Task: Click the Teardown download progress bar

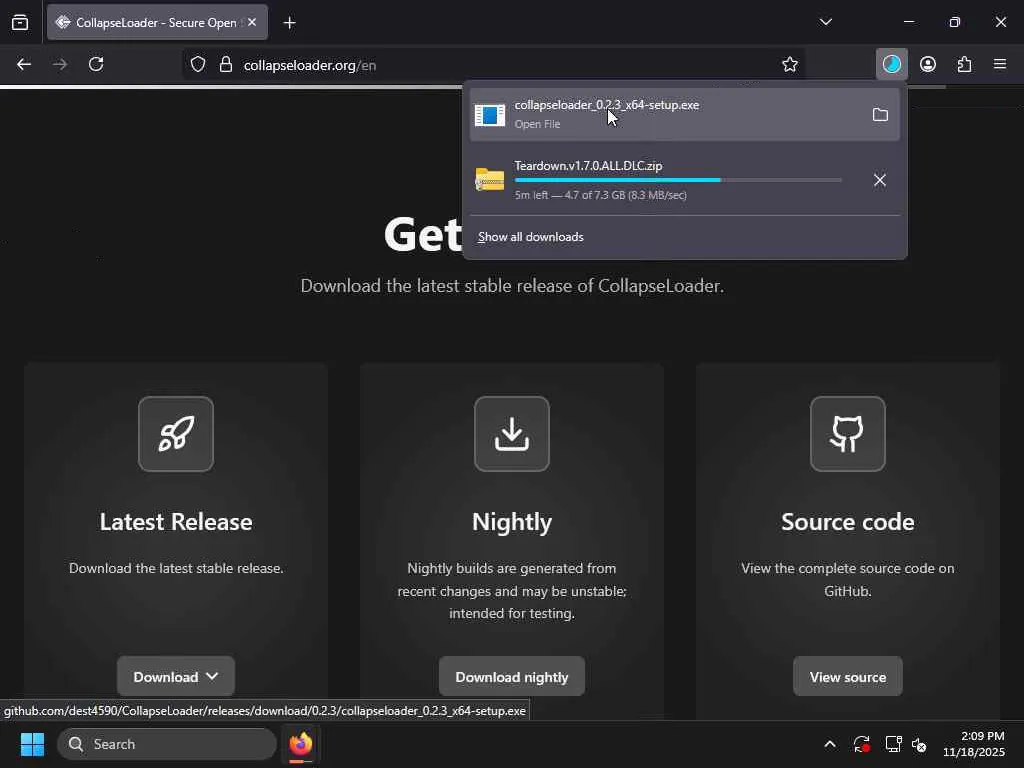Action: pyautogui.click(x=678, y=180)
